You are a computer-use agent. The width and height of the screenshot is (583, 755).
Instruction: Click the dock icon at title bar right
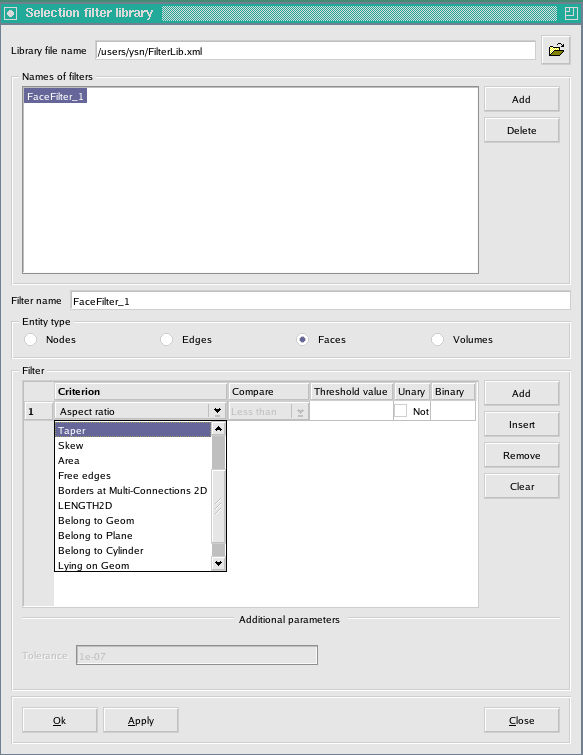click(571, 13)
